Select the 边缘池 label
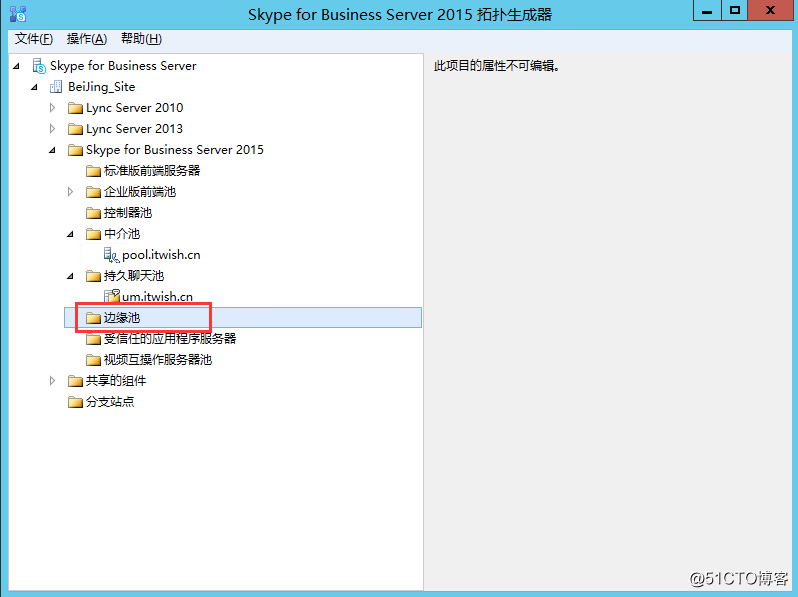The image size is (798, 597). [122, 318]
